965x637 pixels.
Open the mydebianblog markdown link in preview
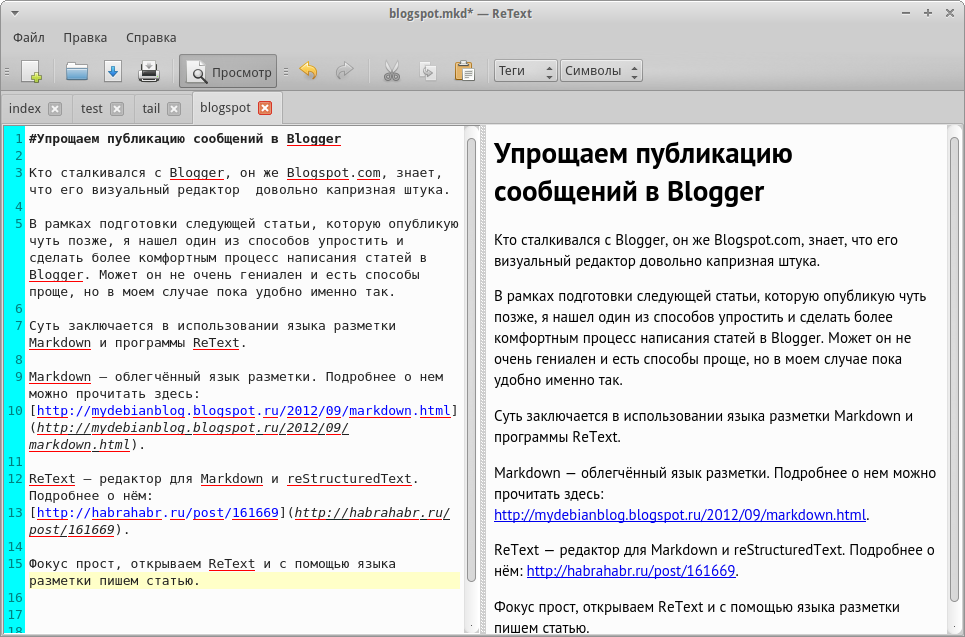680,515
